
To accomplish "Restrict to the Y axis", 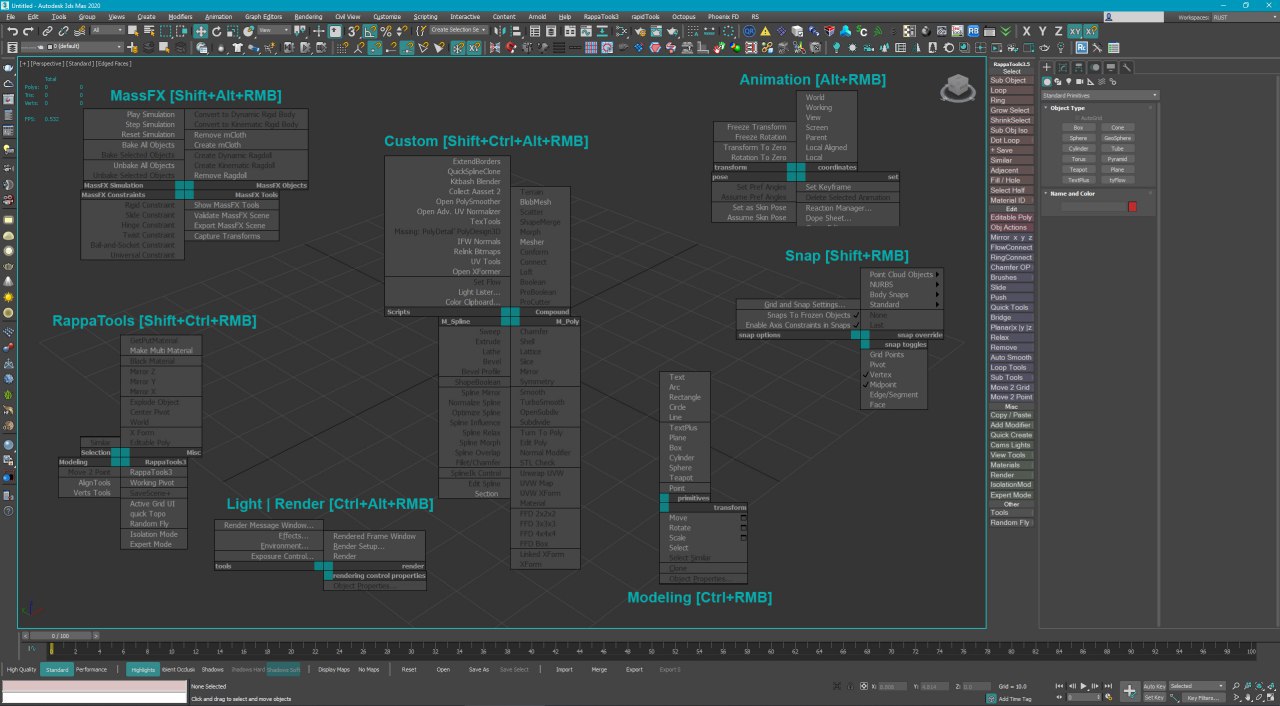I will click(1042, 31).
